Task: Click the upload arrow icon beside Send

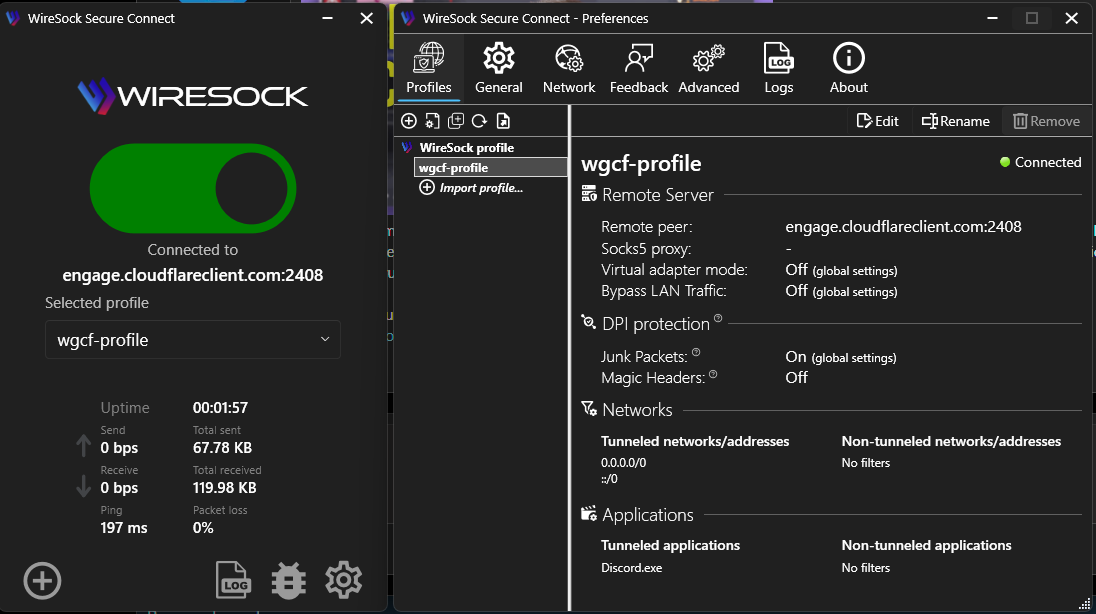Action: point(83,445)
